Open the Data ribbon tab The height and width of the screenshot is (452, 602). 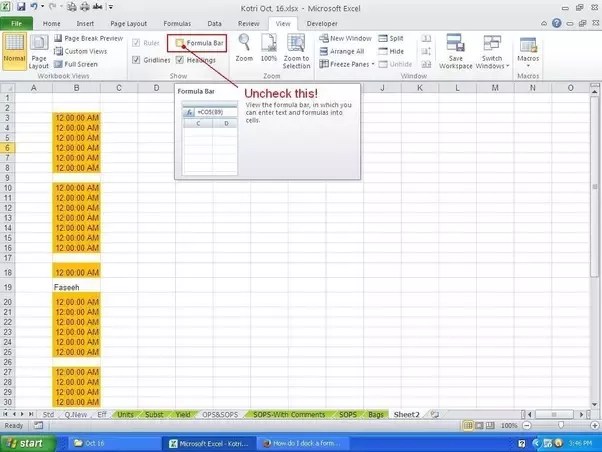[214, 24]
